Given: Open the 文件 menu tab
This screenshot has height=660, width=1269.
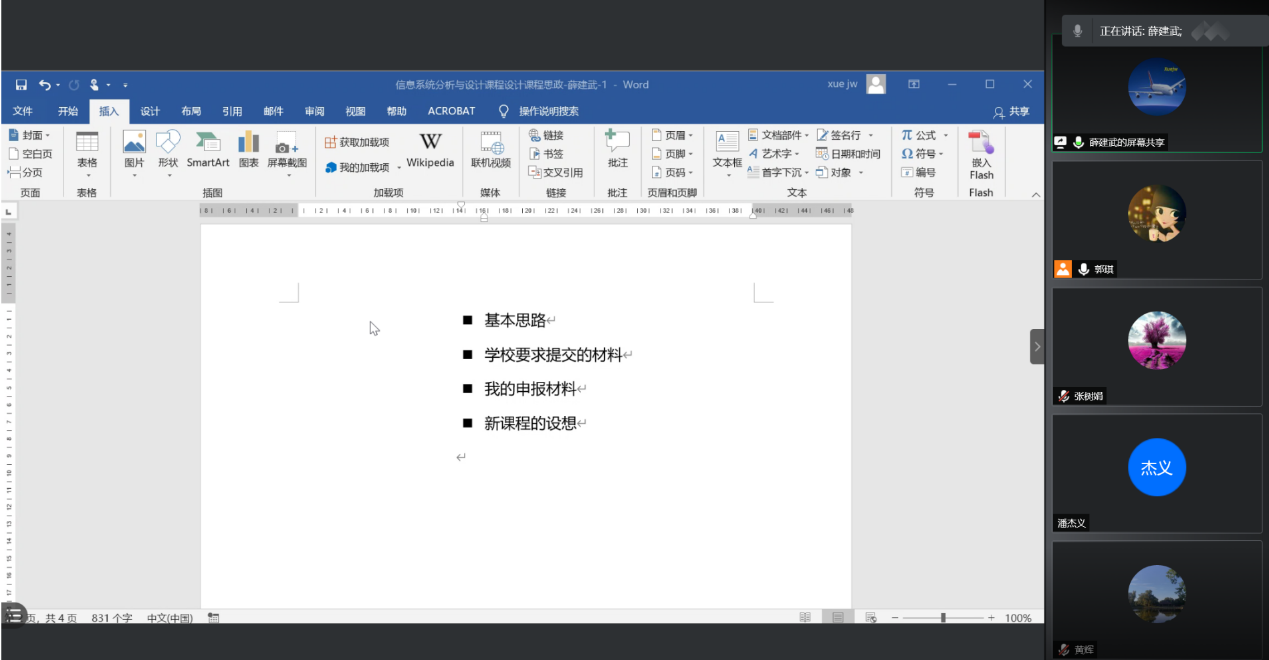Looking at the screenshot, I should [22, 111].
